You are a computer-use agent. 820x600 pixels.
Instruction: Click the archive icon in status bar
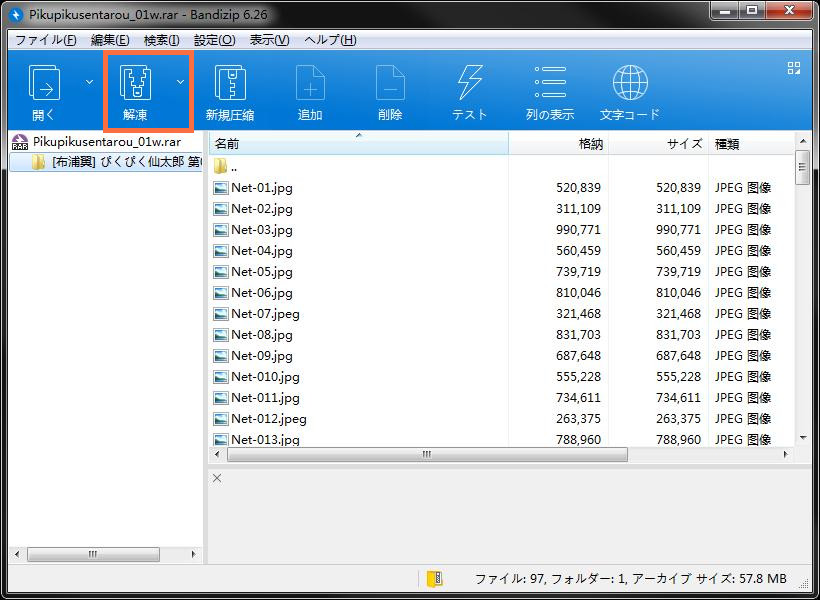(434, 578)
